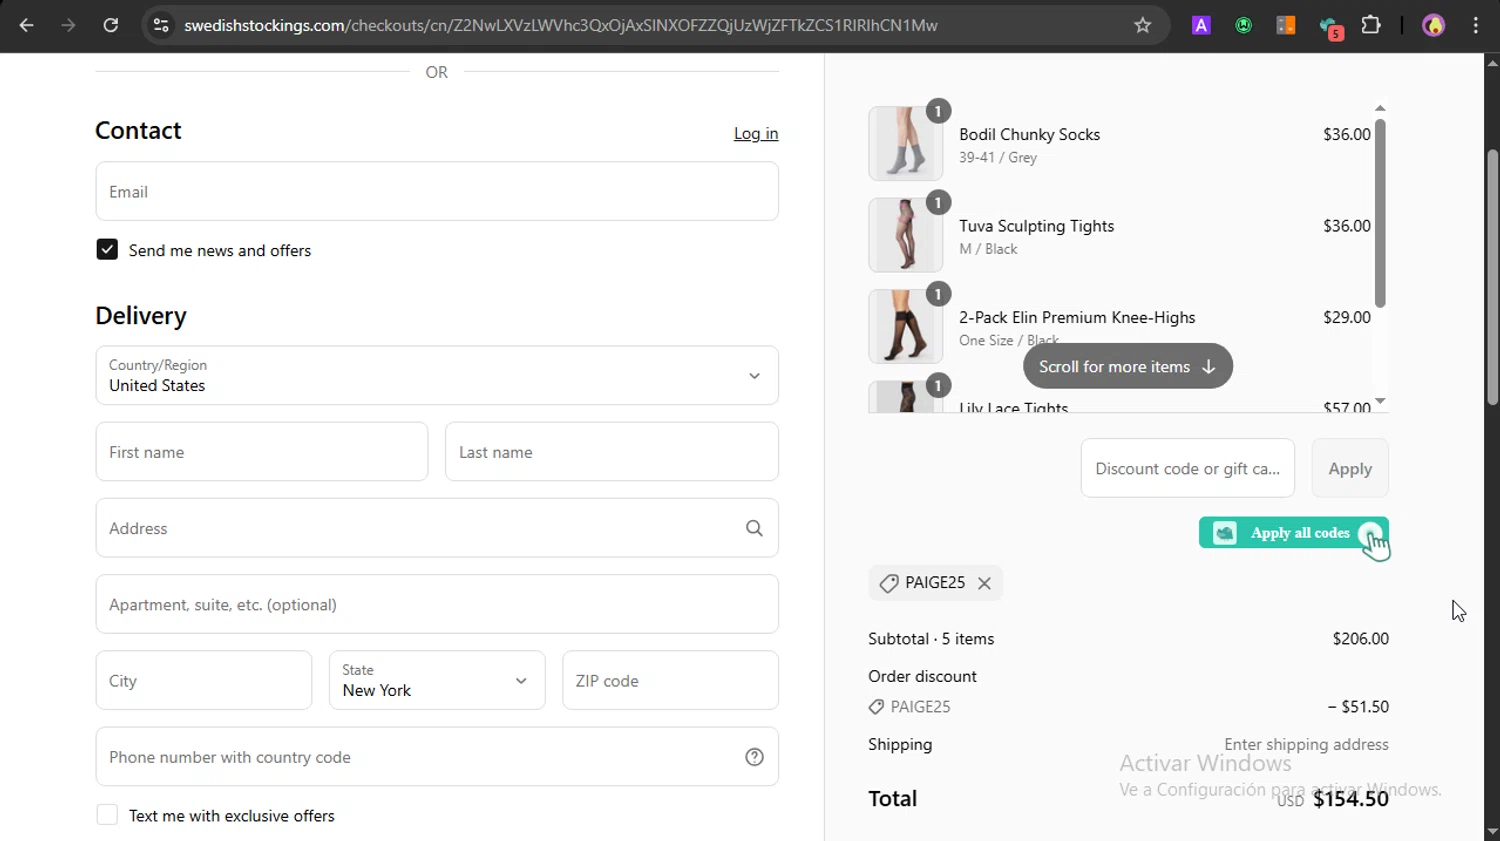Viewport: 1500px width, 841px height.
Task: Reload the checkout page
Action: (x=111, y=25)
